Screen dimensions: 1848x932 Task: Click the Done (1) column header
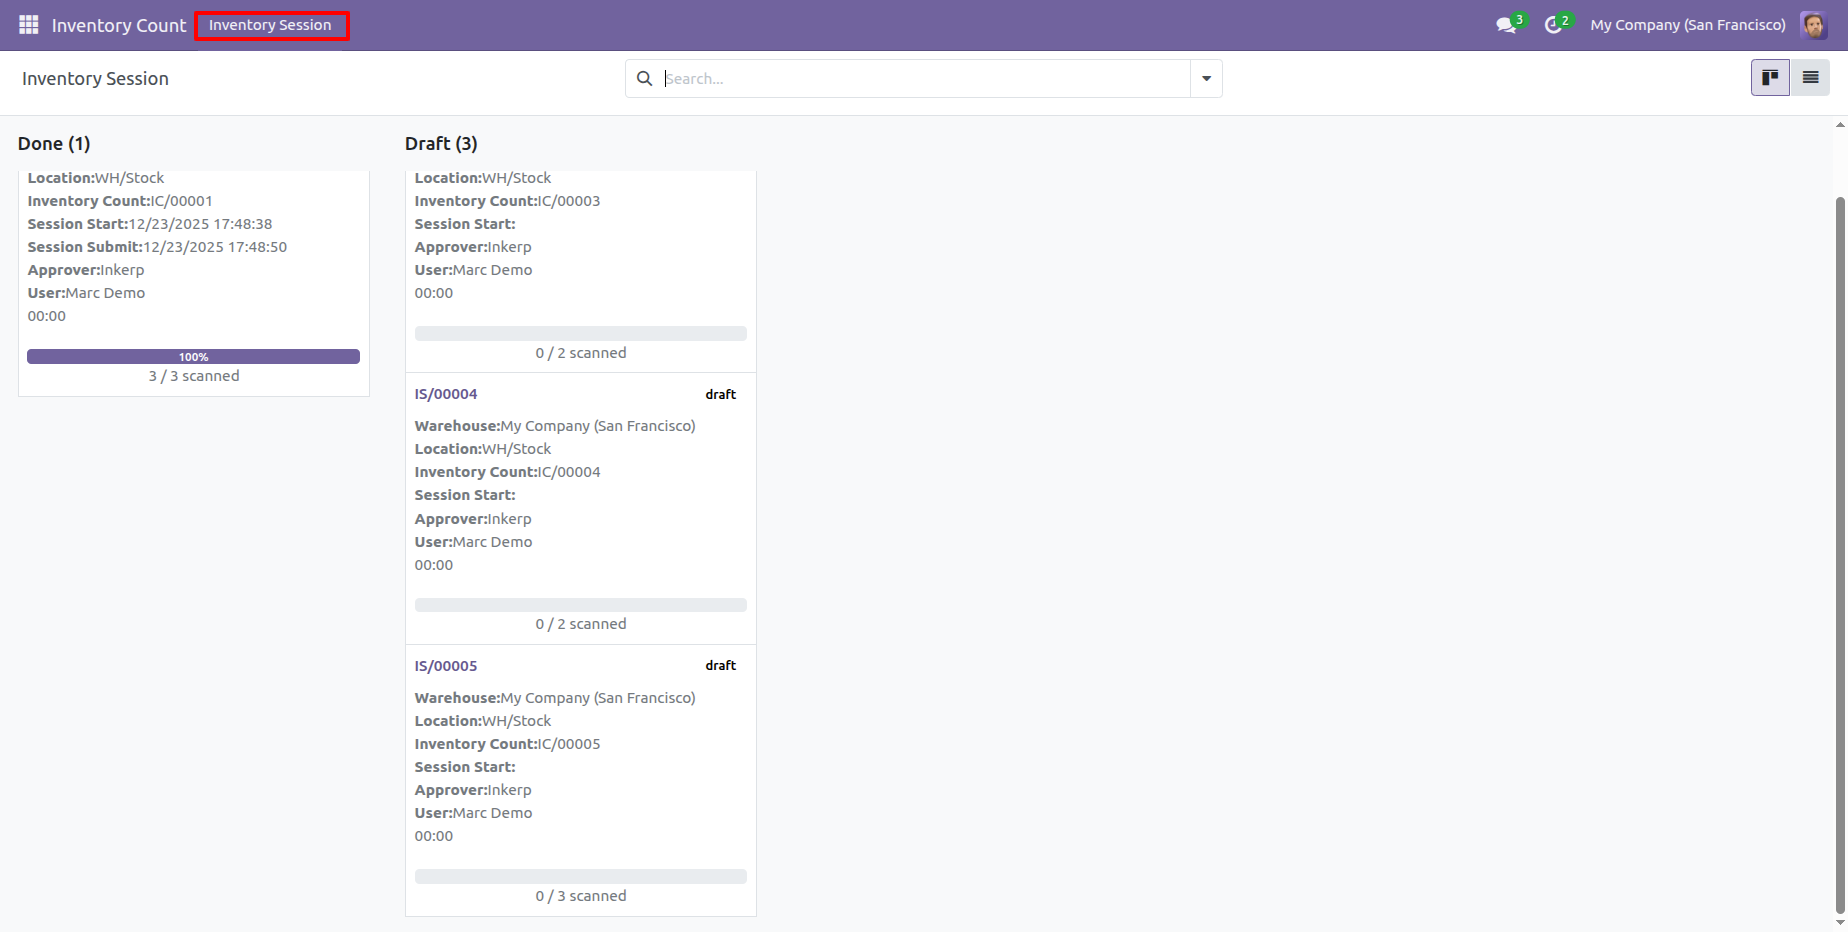(54, 144)
